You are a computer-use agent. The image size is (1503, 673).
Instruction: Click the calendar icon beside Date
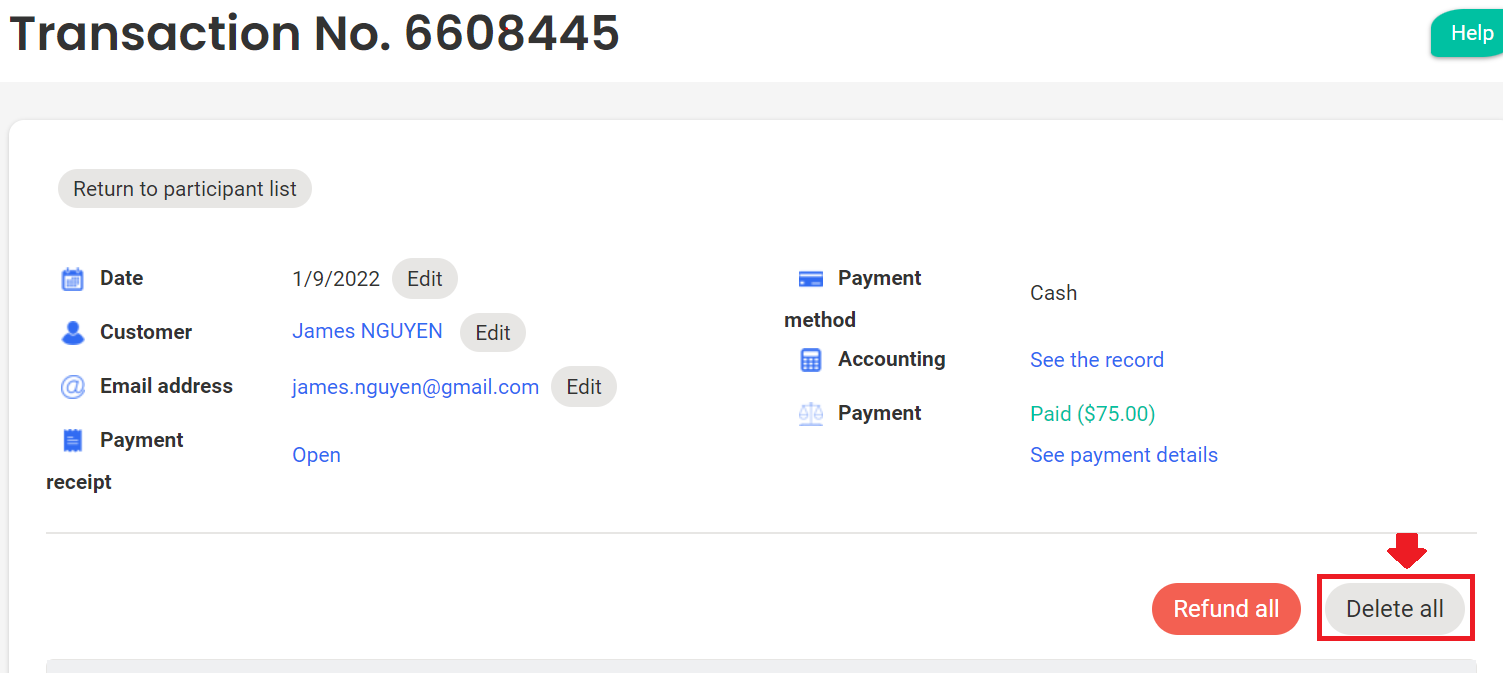72,279
